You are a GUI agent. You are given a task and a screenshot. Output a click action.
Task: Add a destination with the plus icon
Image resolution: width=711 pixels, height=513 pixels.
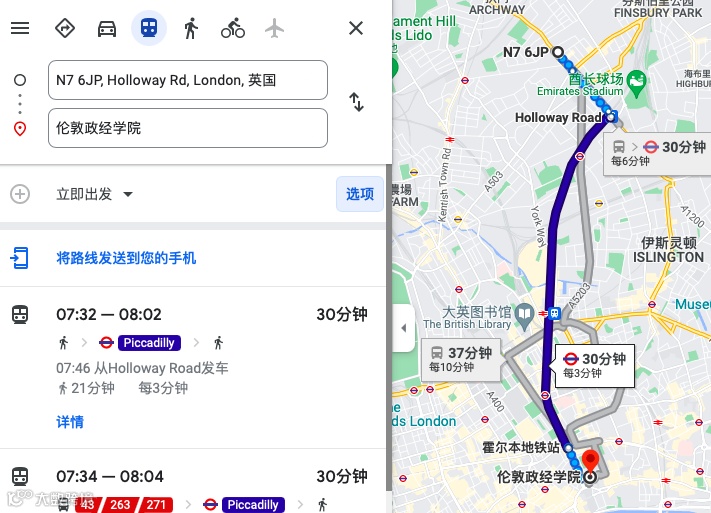point(20,194)
